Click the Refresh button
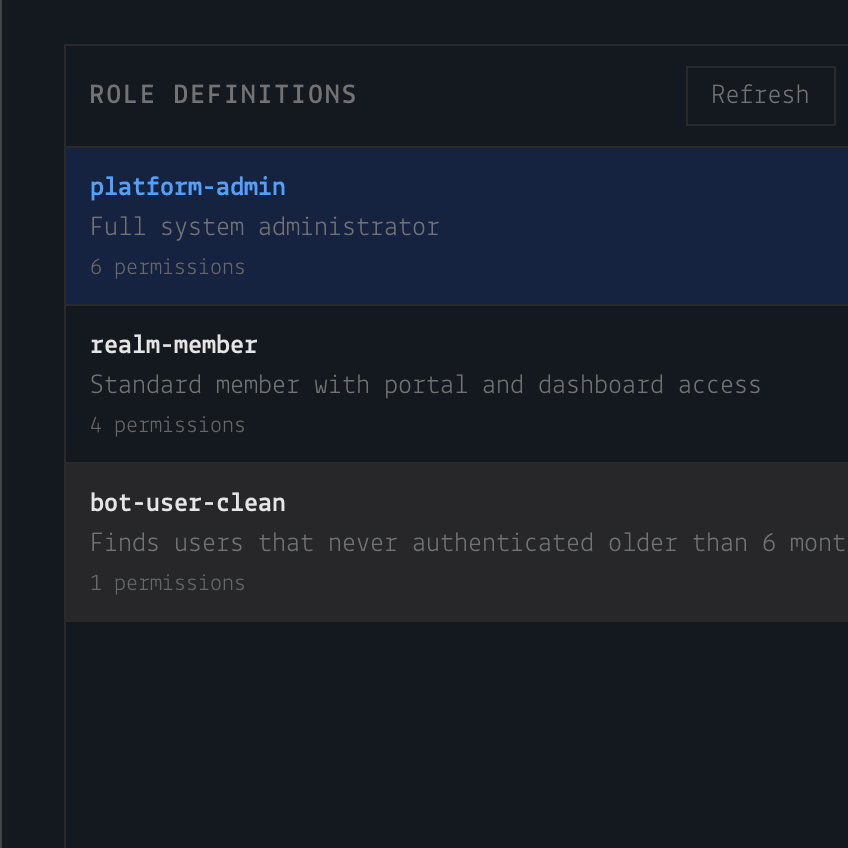This screenshot has height=848, width=848. tap(760, 96)
